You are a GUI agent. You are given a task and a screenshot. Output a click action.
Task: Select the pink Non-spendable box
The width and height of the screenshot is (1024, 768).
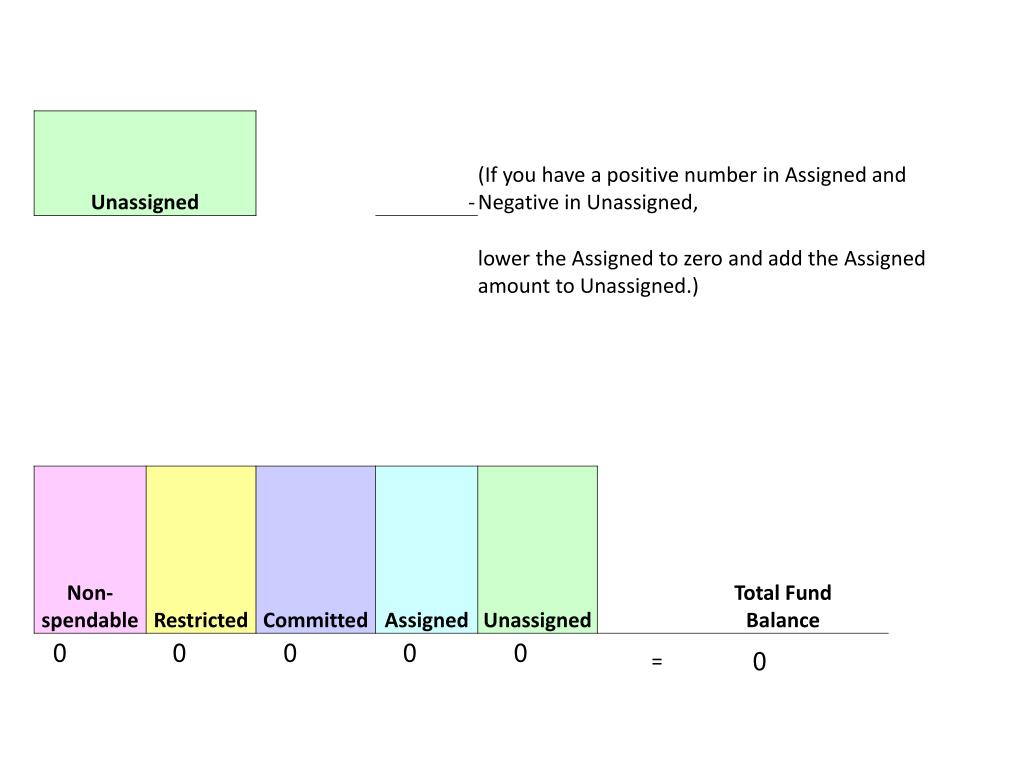pos(90,550)
